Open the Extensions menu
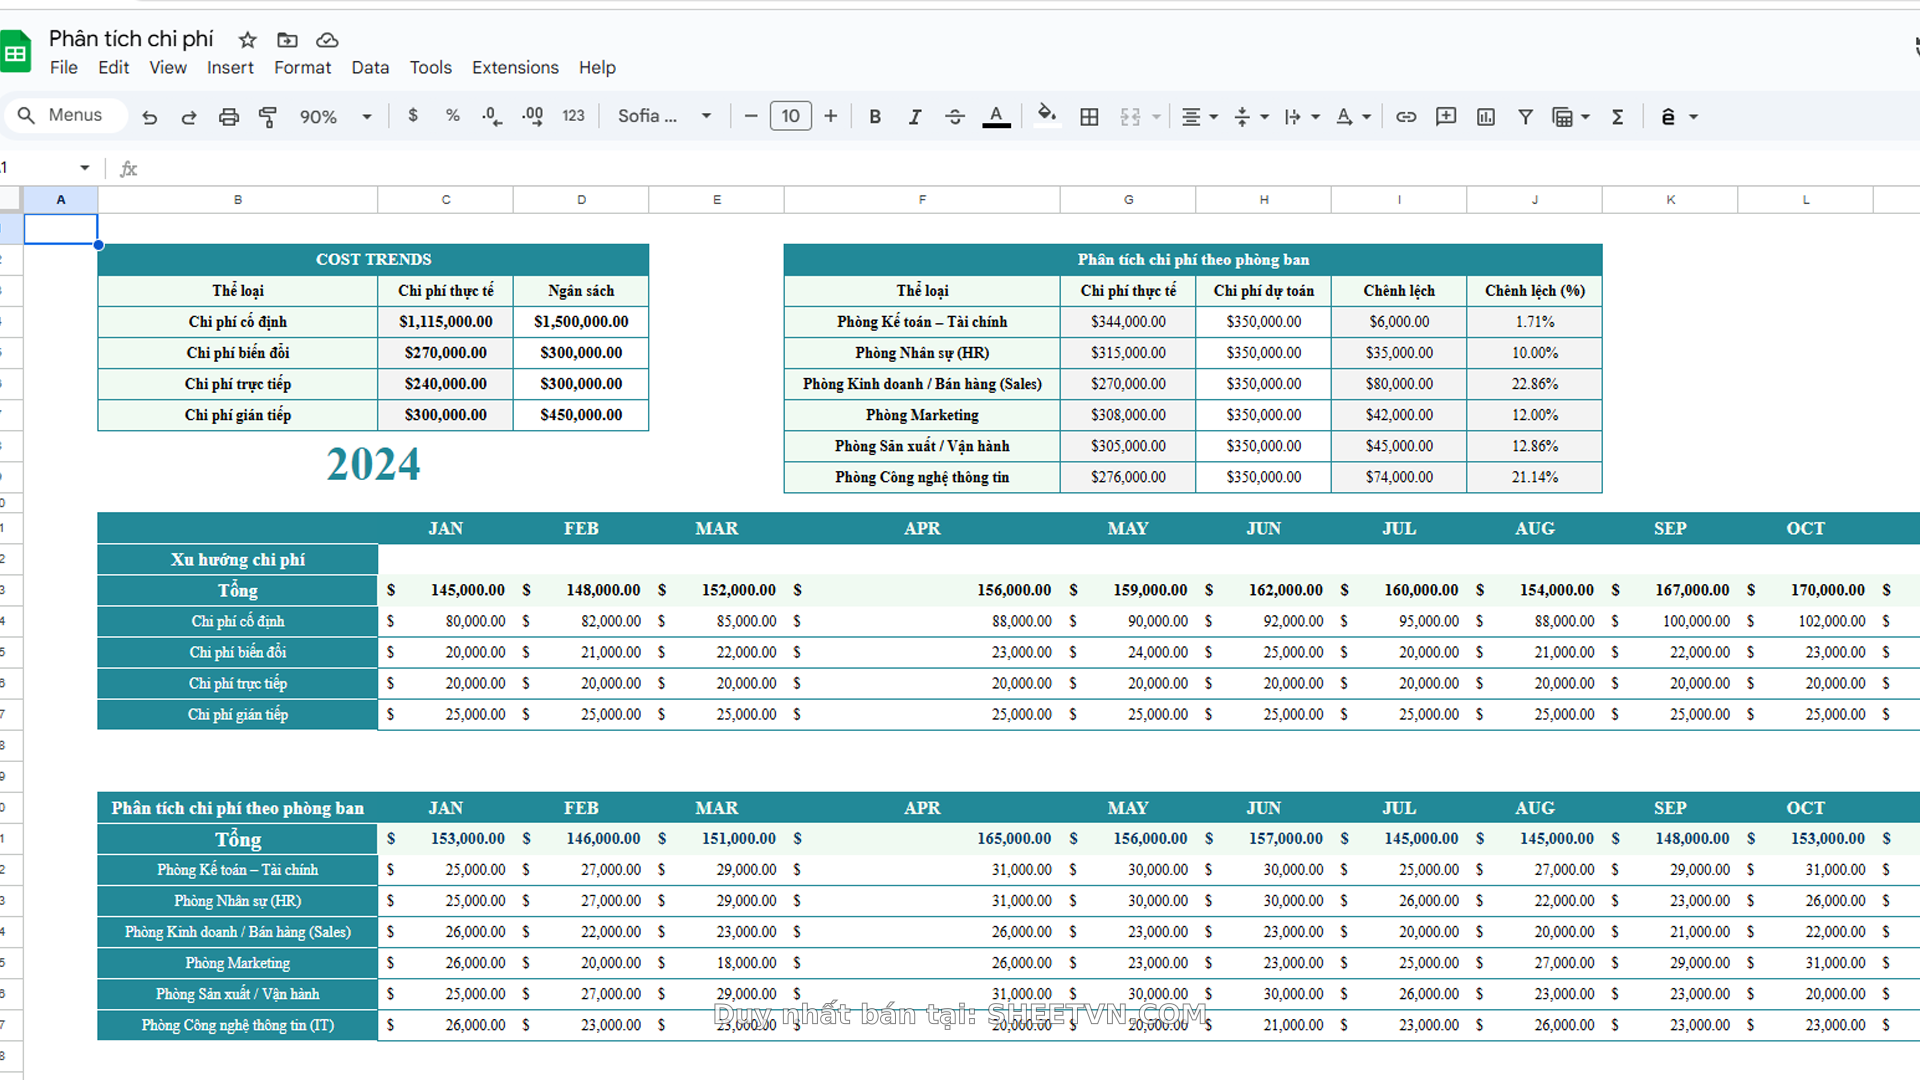 [515, 67]
